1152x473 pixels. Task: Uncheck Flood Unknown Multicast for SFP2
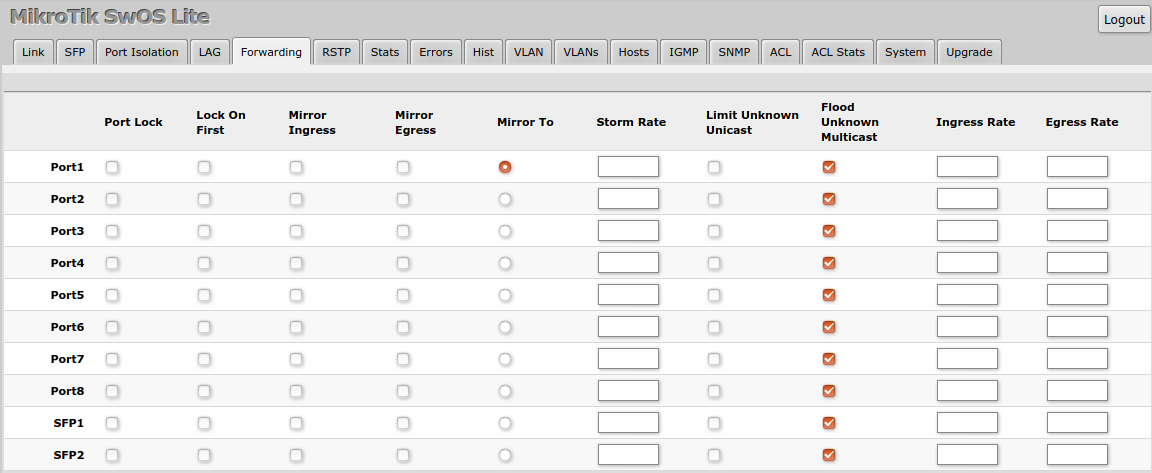[x=829, y=455]
